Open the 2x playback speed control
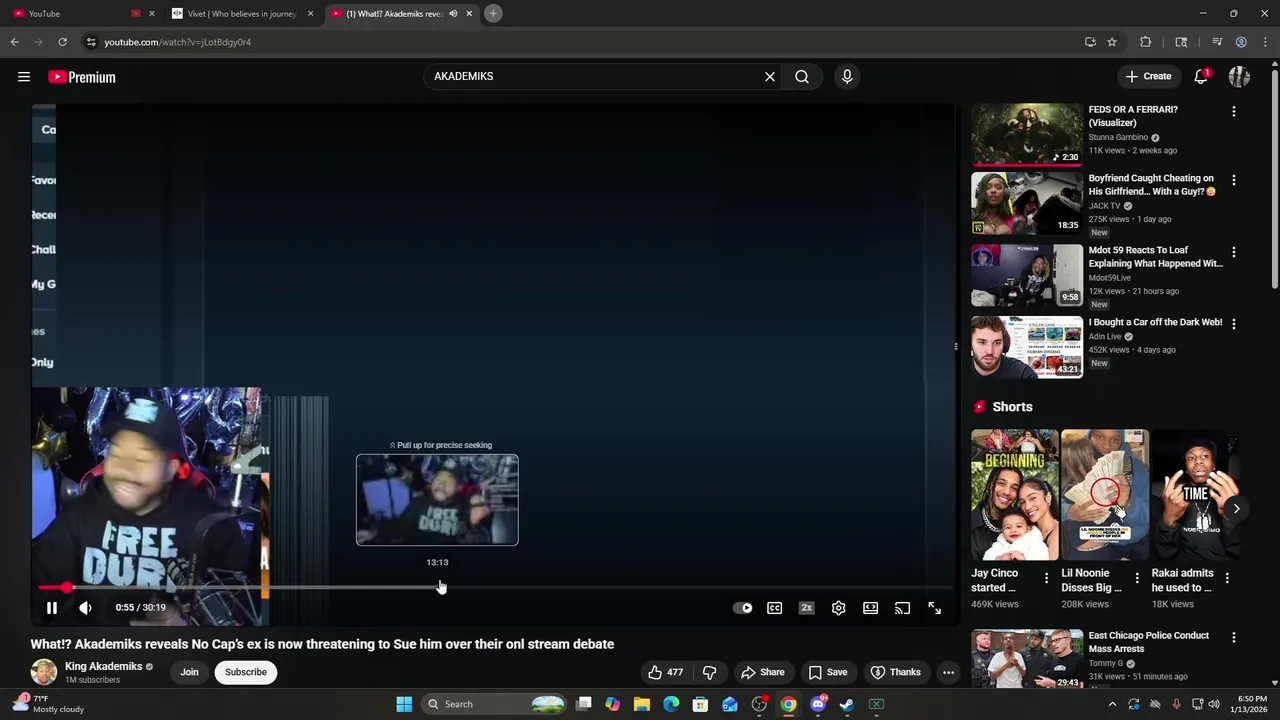 806,608
